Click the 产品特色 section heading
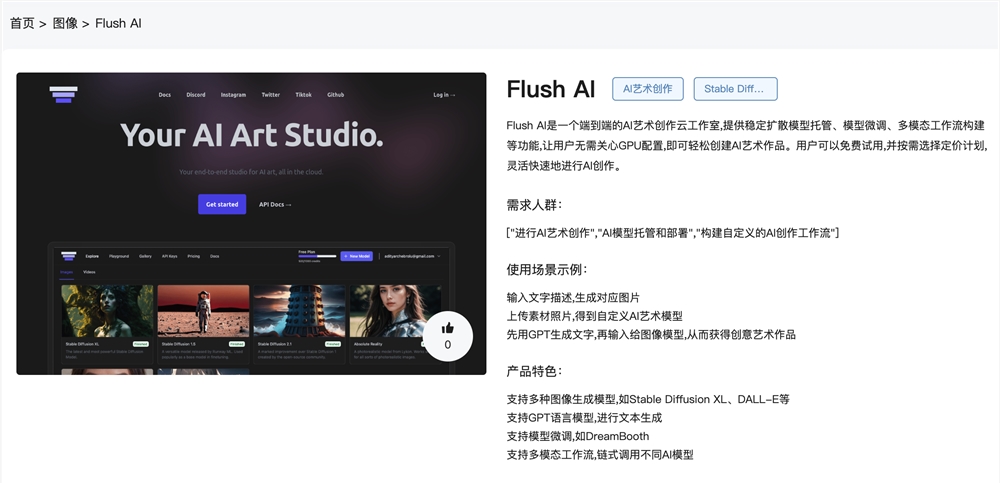The height and width of the screenshot is (483, 1000). tap(534, 371)
